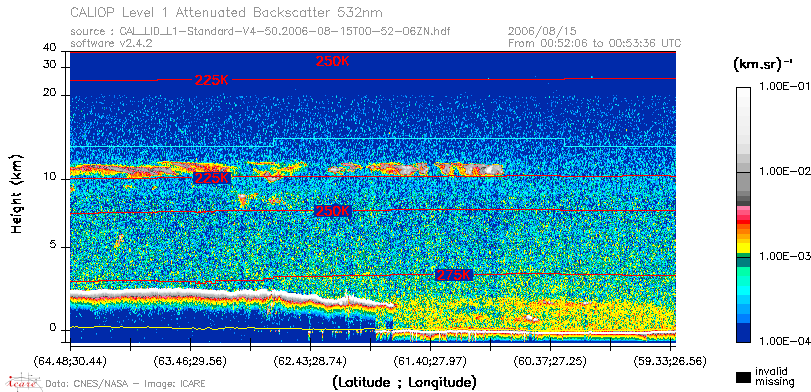Click the '225K' label near 25 km height
The width and height of the screenshot is (811, 392).
[212, 81]
